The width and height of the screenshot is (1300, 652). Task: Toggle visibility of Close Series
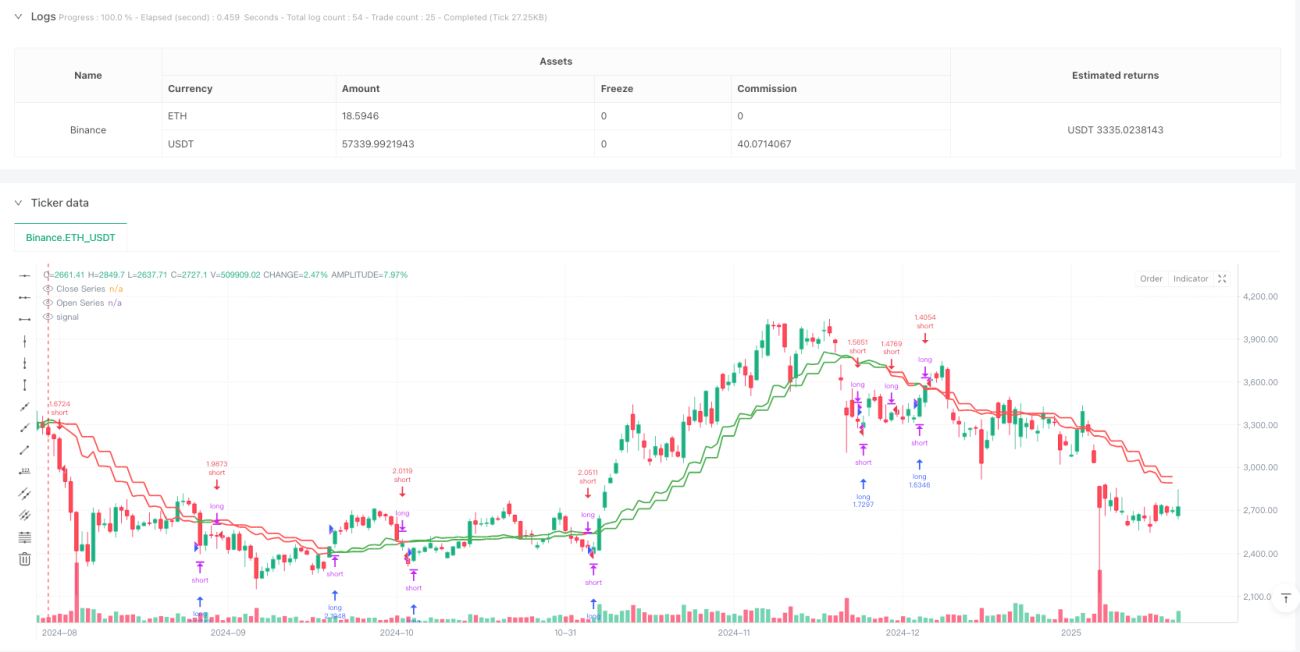48,289
